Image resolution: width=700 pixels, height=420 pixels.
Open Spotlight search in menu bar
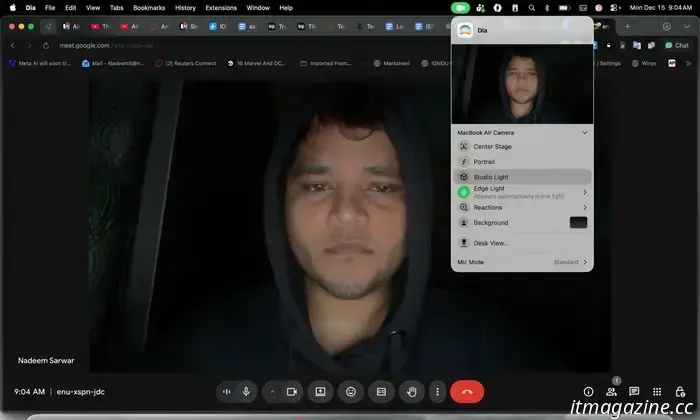531,8
